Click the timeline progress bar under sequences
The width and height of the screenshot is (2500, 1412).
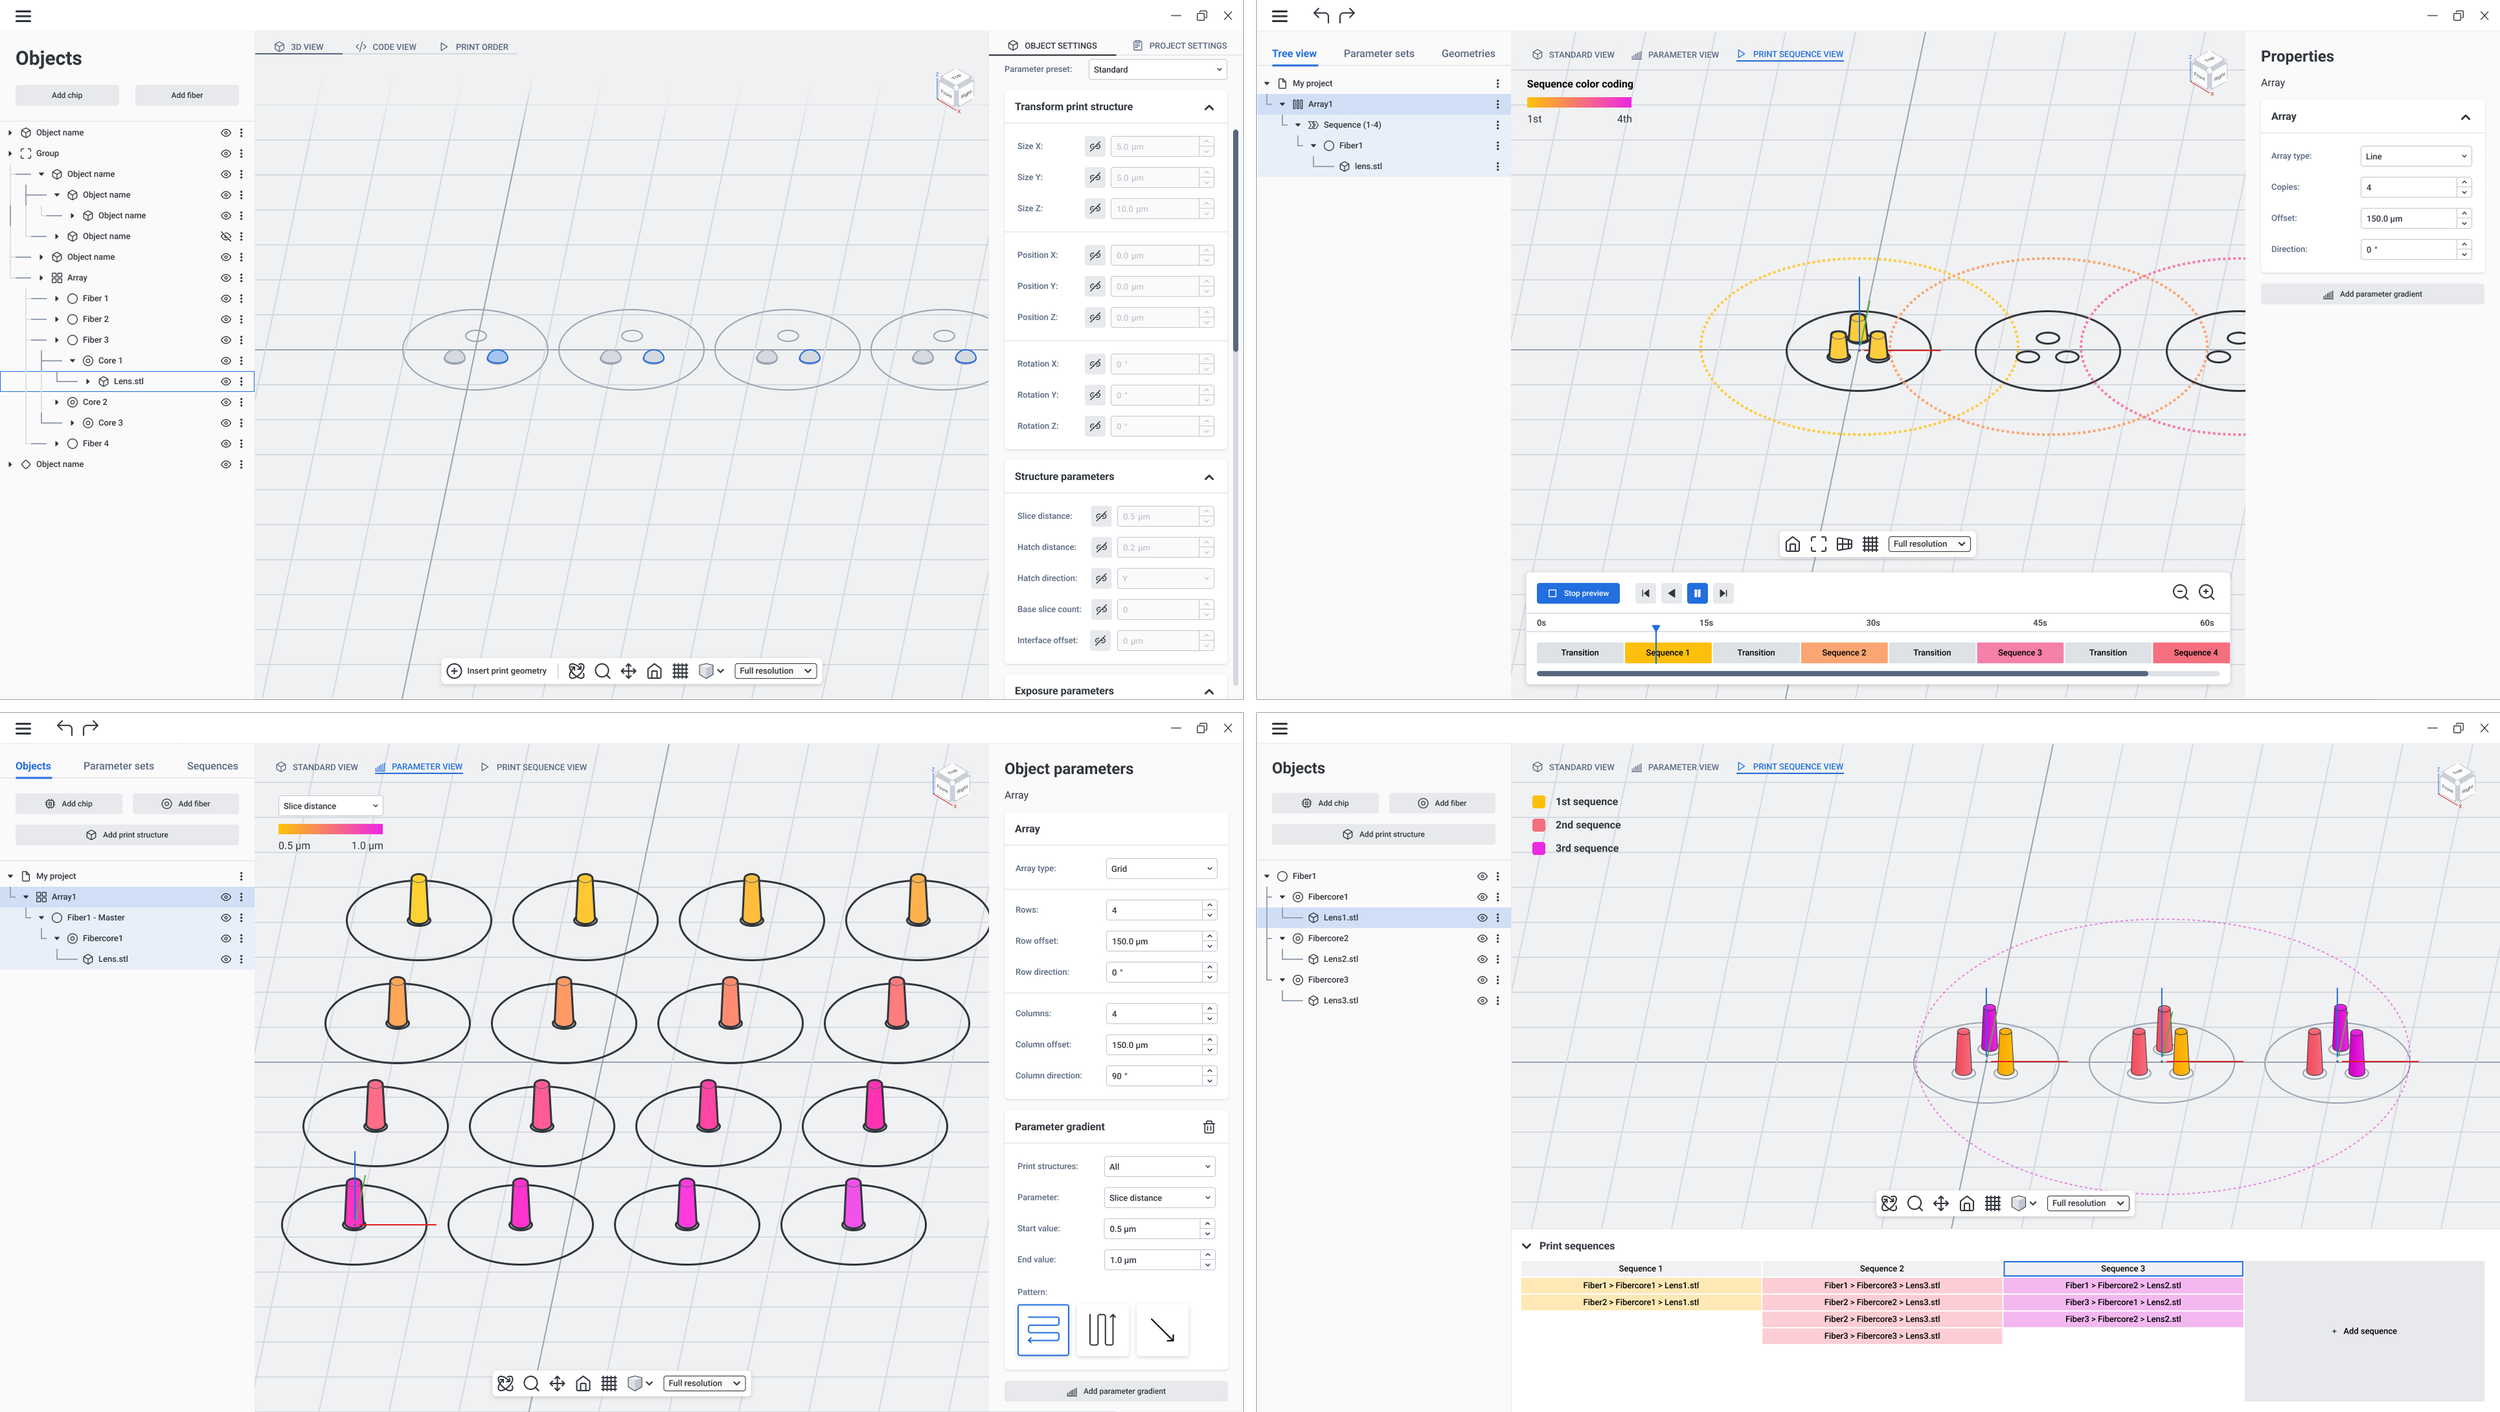pos(1841,674)
